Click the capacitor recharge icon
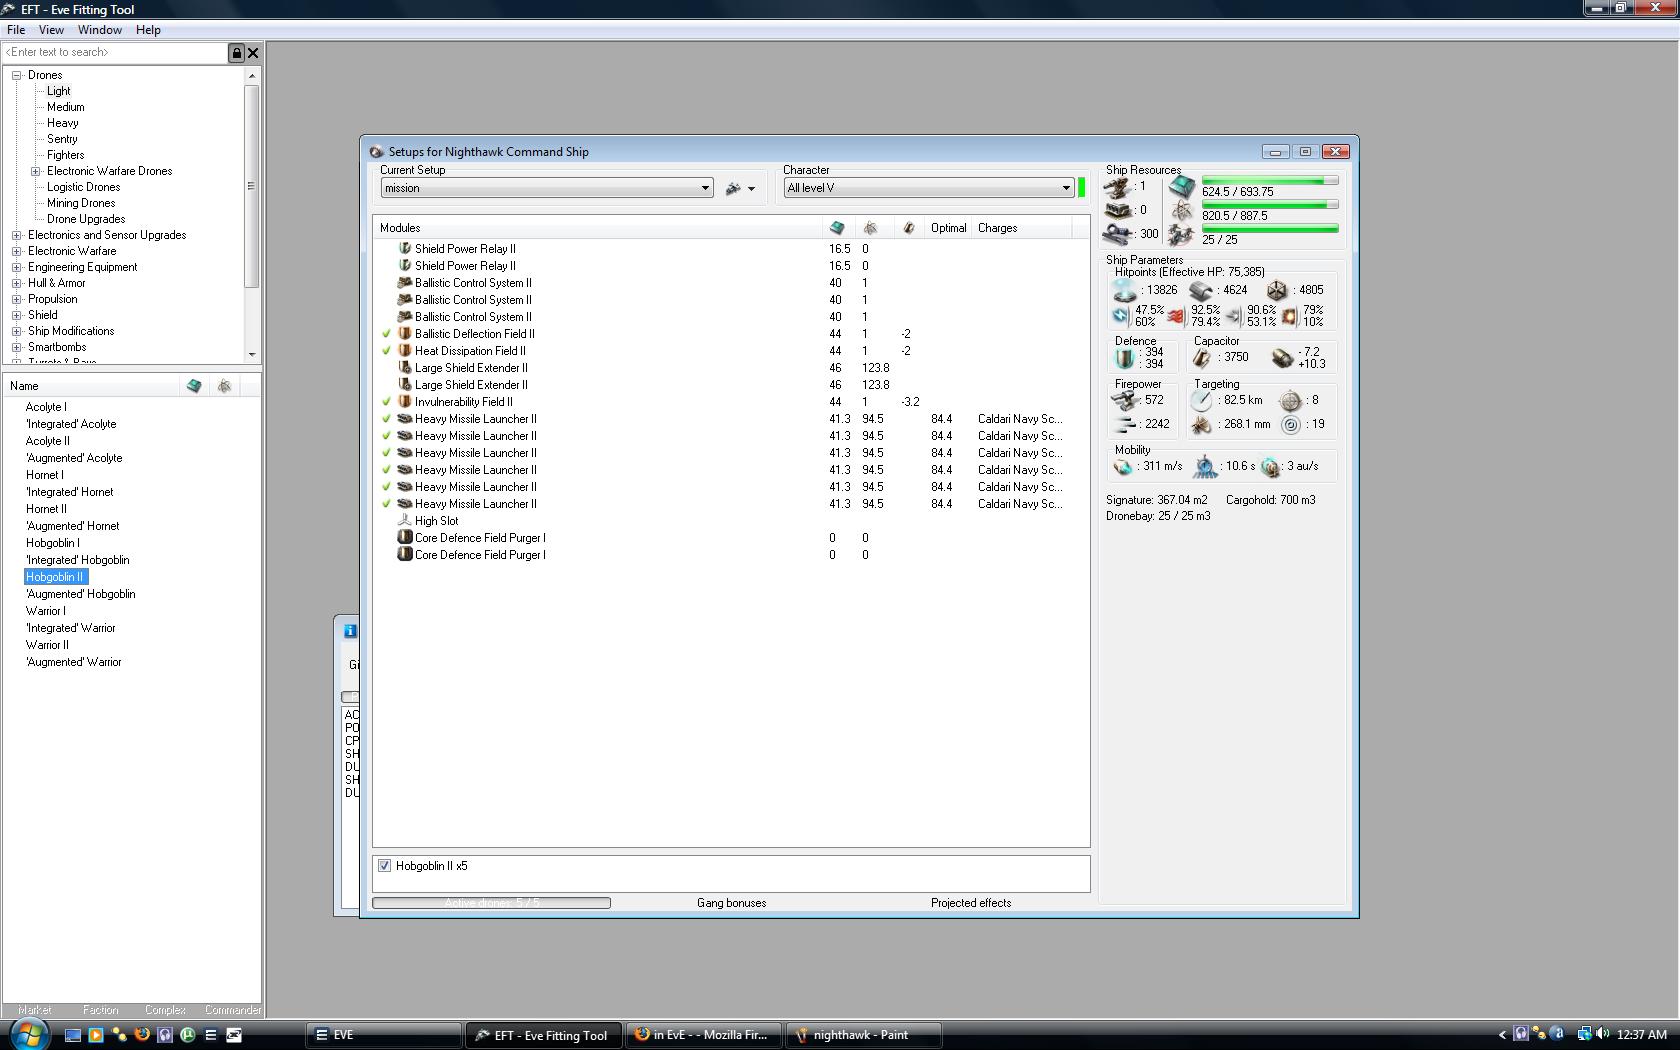Screen dimensions: 1680x1050 point(1282,358)
